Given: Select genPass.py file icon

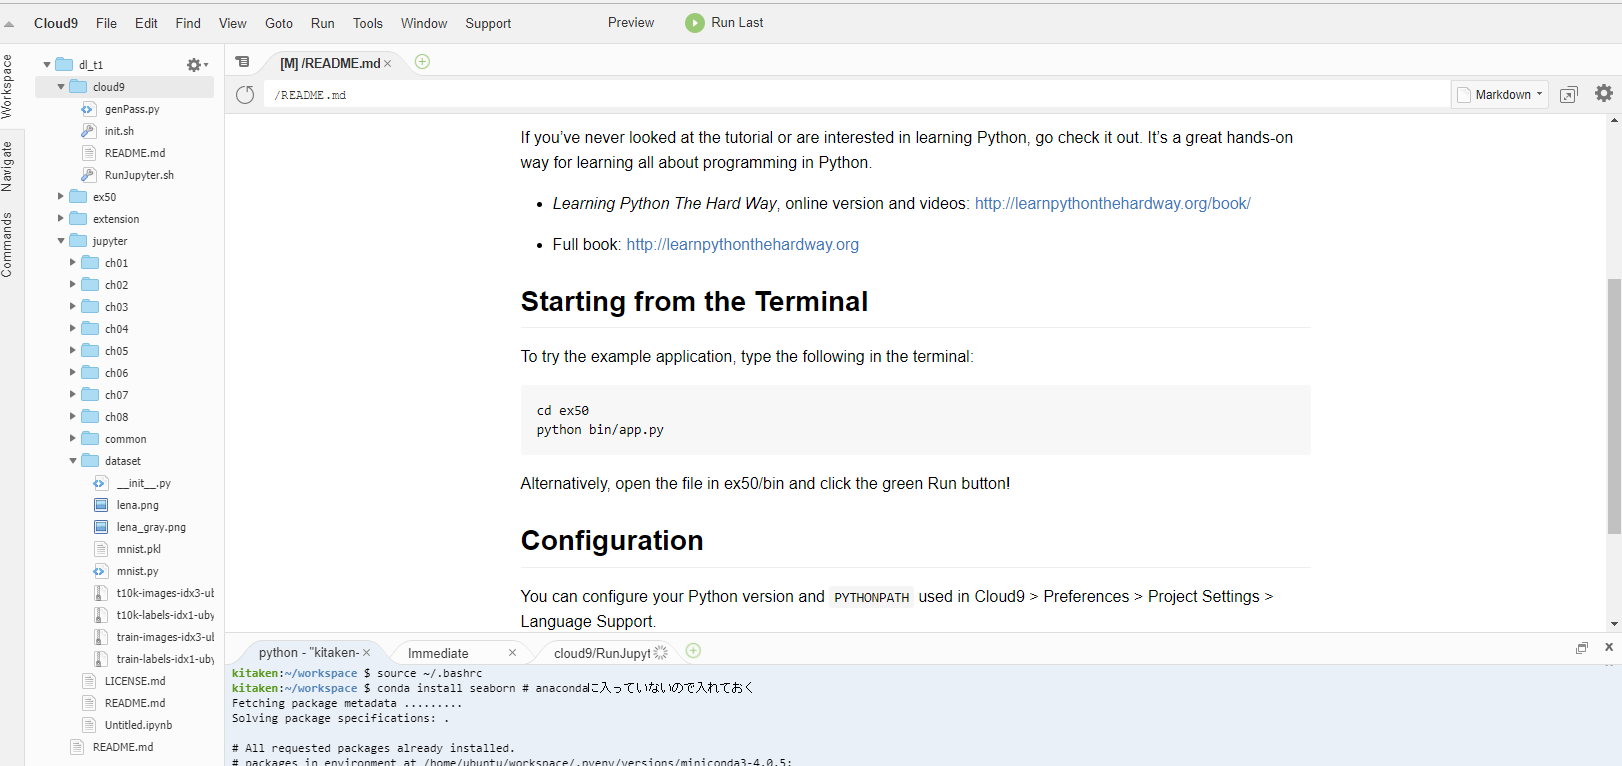Looking at the screenshot, I should (88, 109).
